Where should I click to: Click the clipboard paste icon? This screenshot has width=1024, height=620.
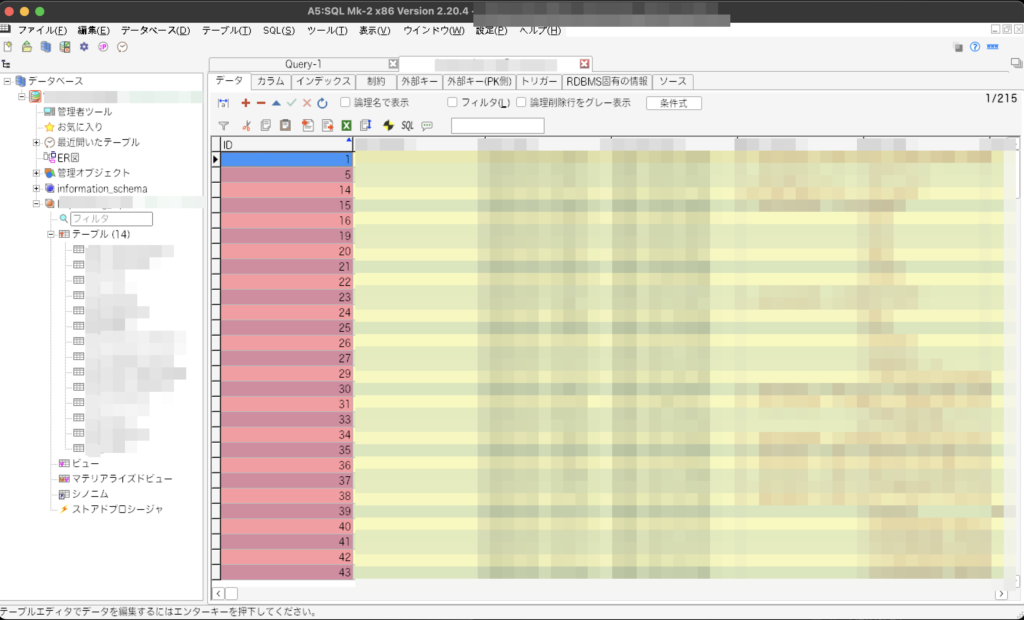[x=285, y=126]
